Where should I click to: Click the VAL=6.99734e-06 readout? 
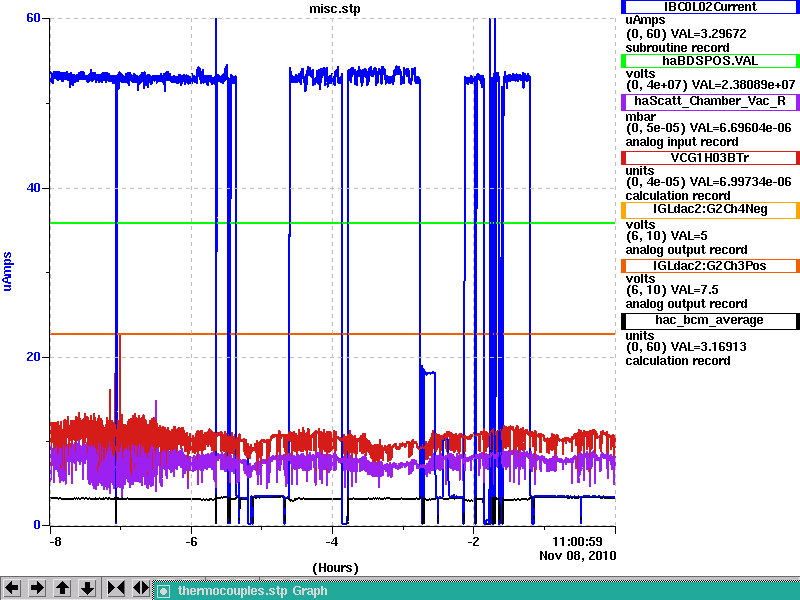pos(742,182)
